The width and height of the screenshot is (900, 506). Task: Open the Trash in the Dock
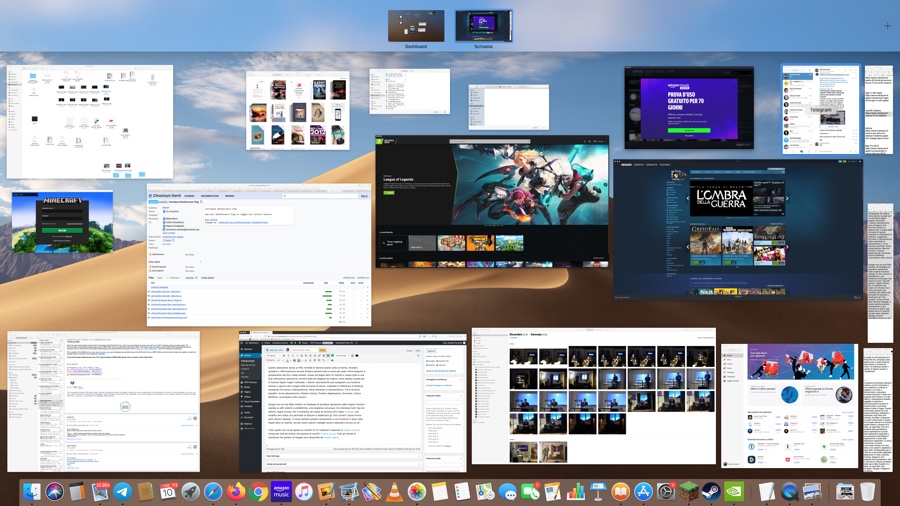pos(867,492)
